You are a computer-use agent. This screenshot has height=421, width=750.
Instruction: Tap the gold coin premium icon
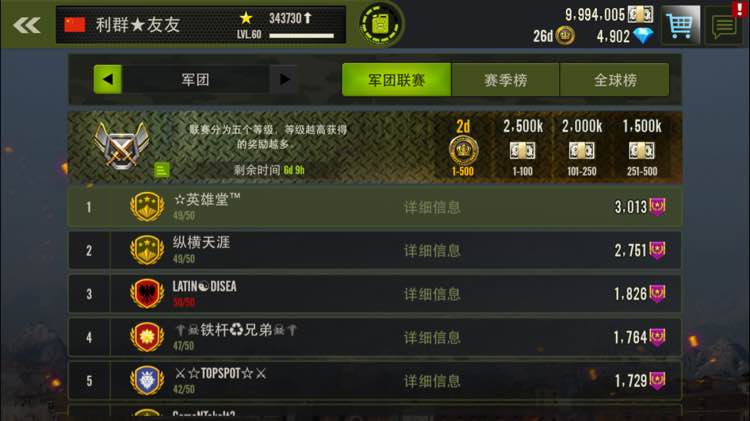click(x=565, y=36)
